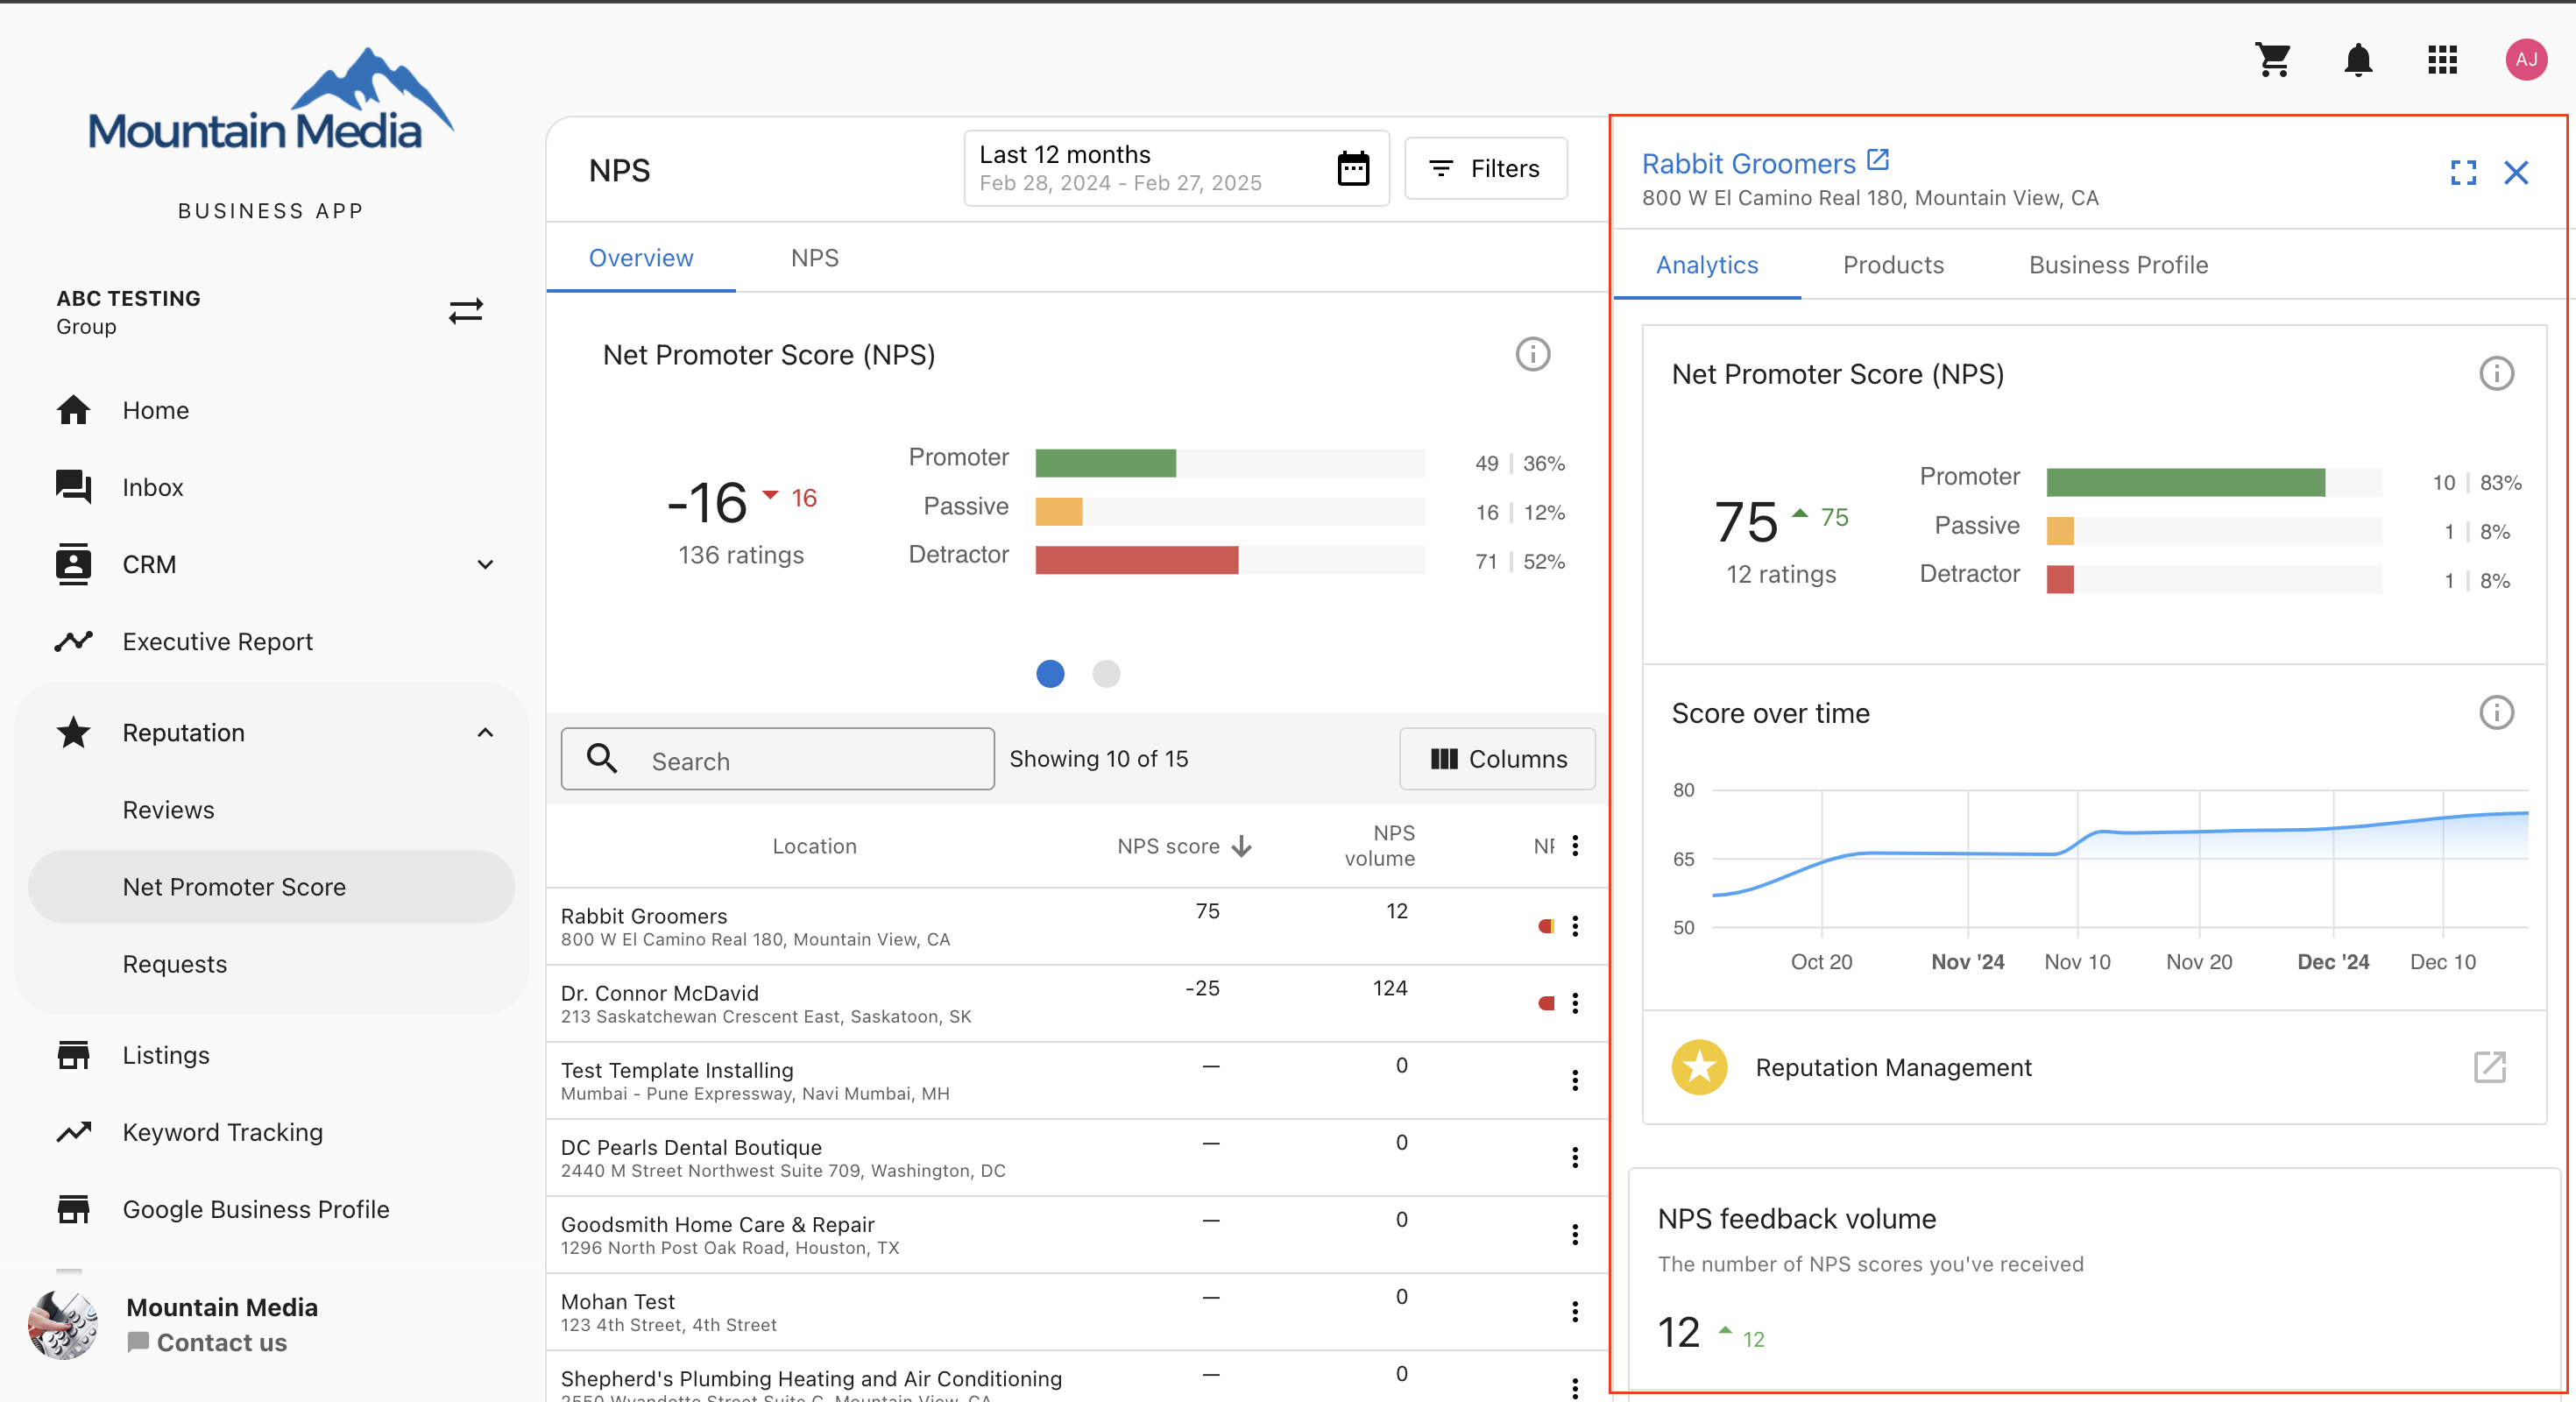Show info for main Net Promoter Score card
Viewport: 2576px width, 1402px height.
pos(1532,354)
